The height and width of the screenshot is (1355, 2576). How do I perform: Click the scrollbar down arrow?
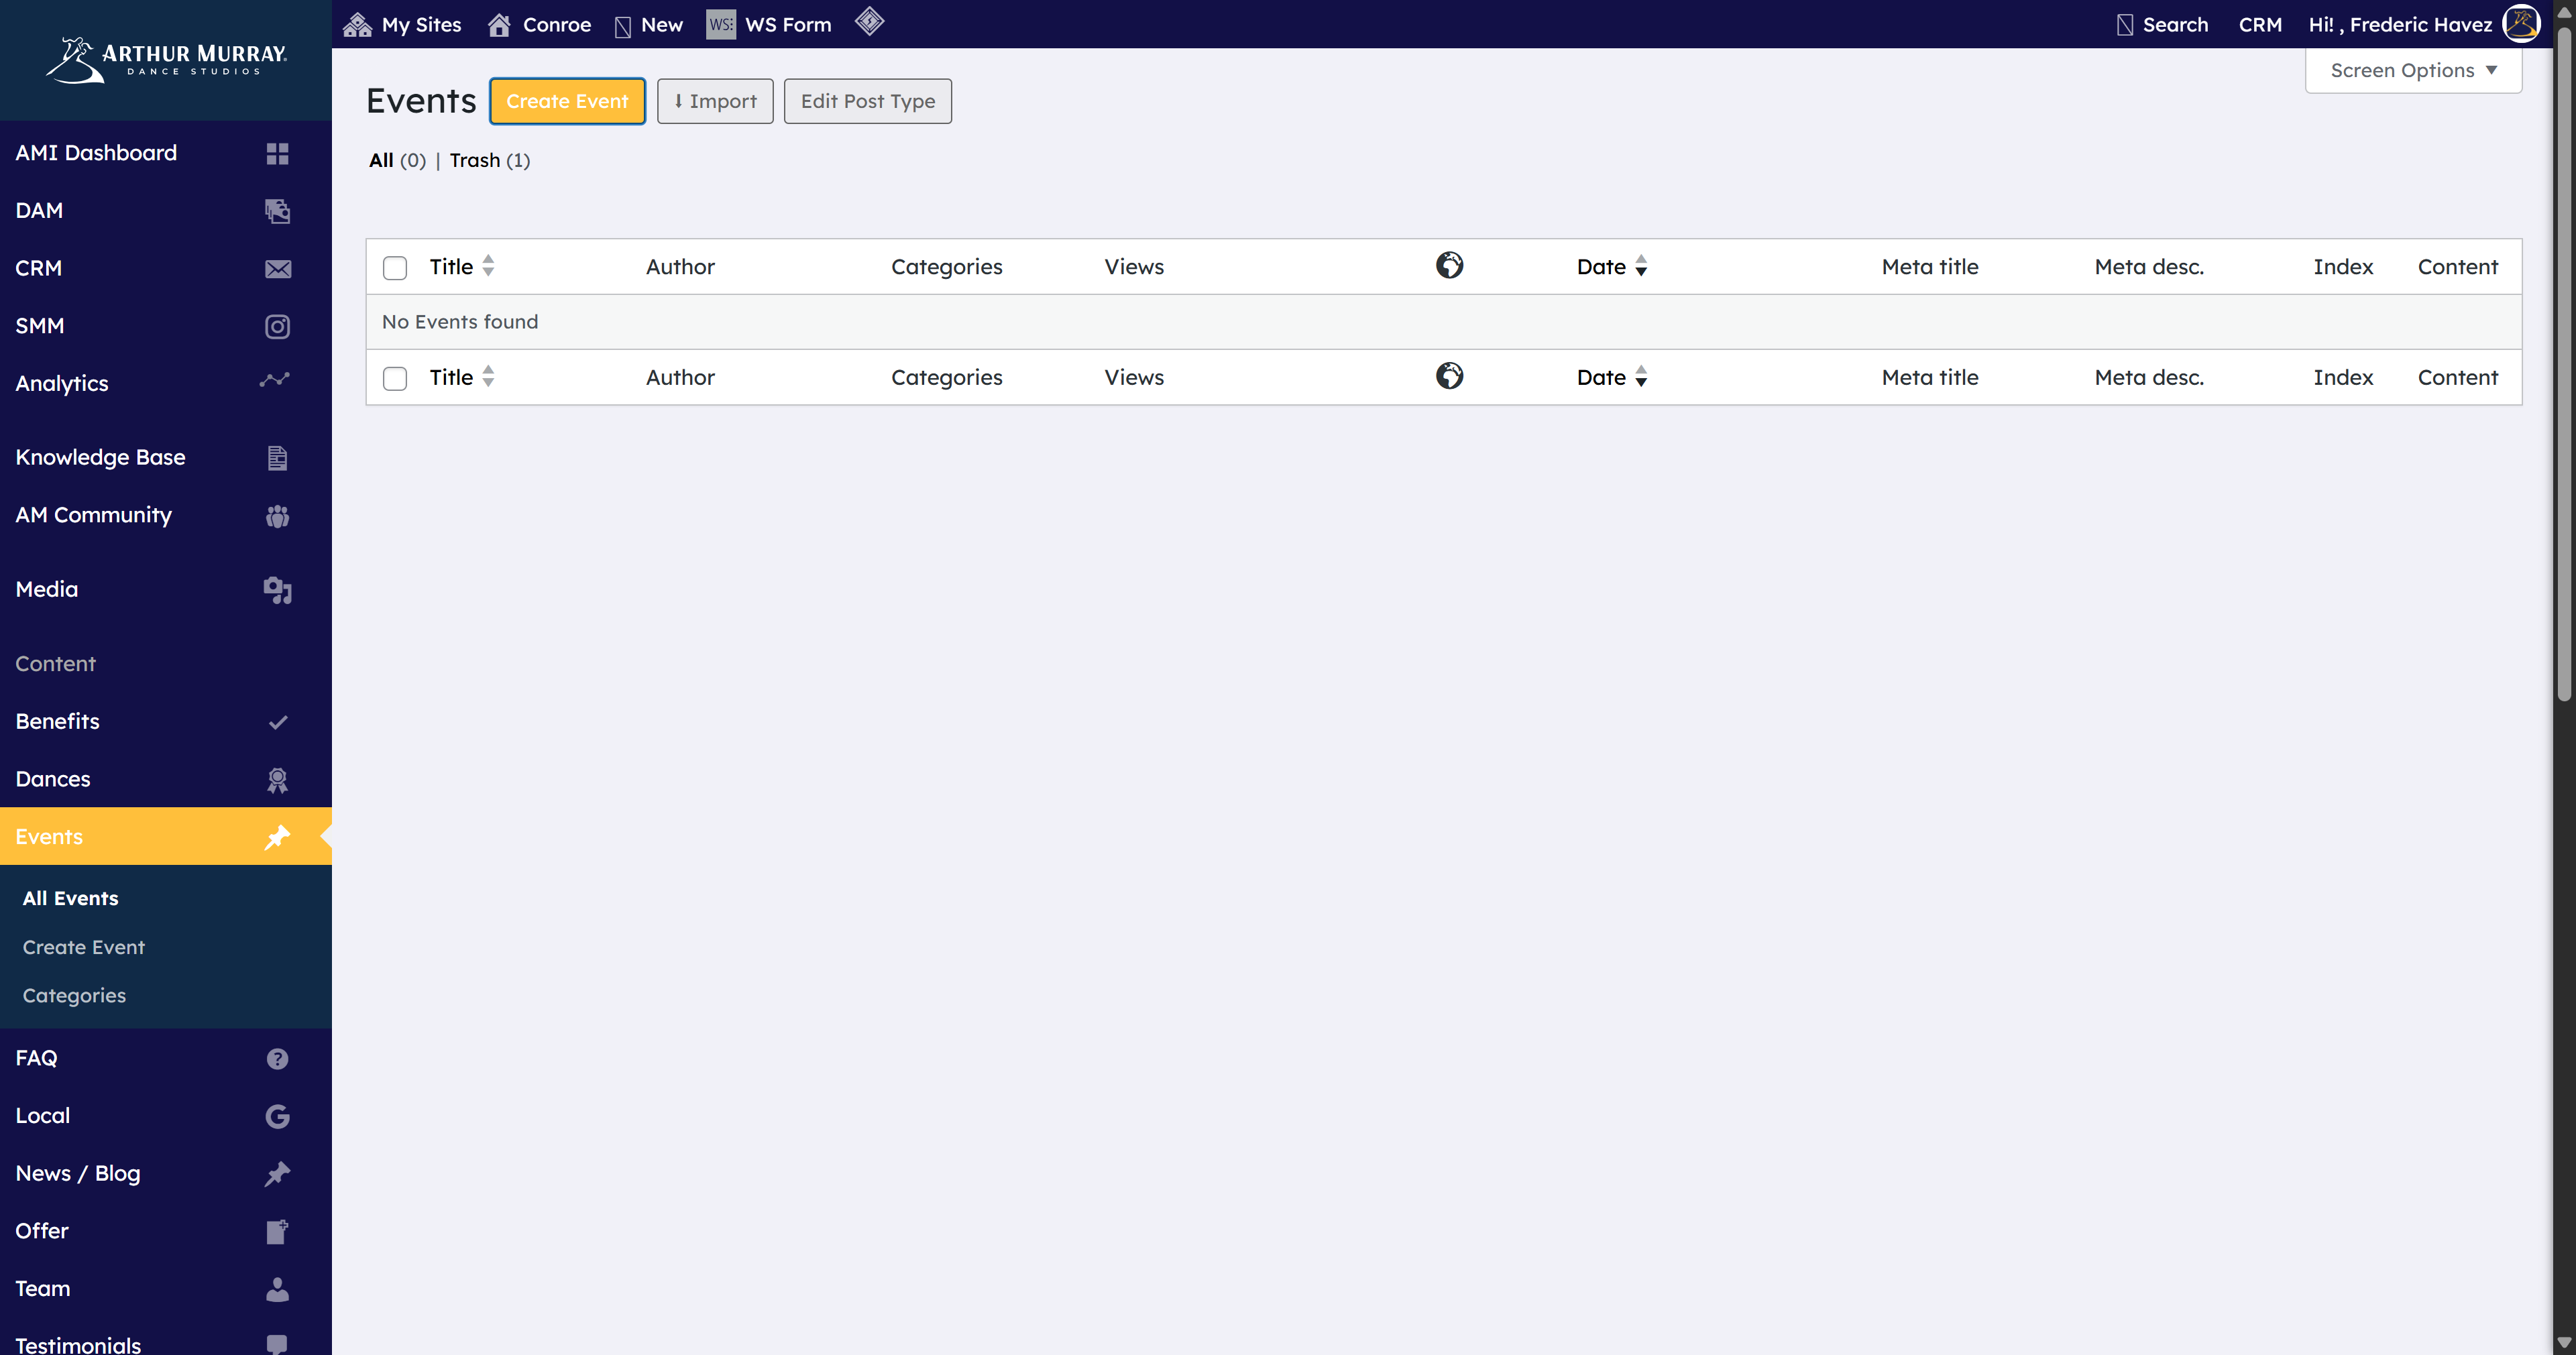[2563, 1342]
